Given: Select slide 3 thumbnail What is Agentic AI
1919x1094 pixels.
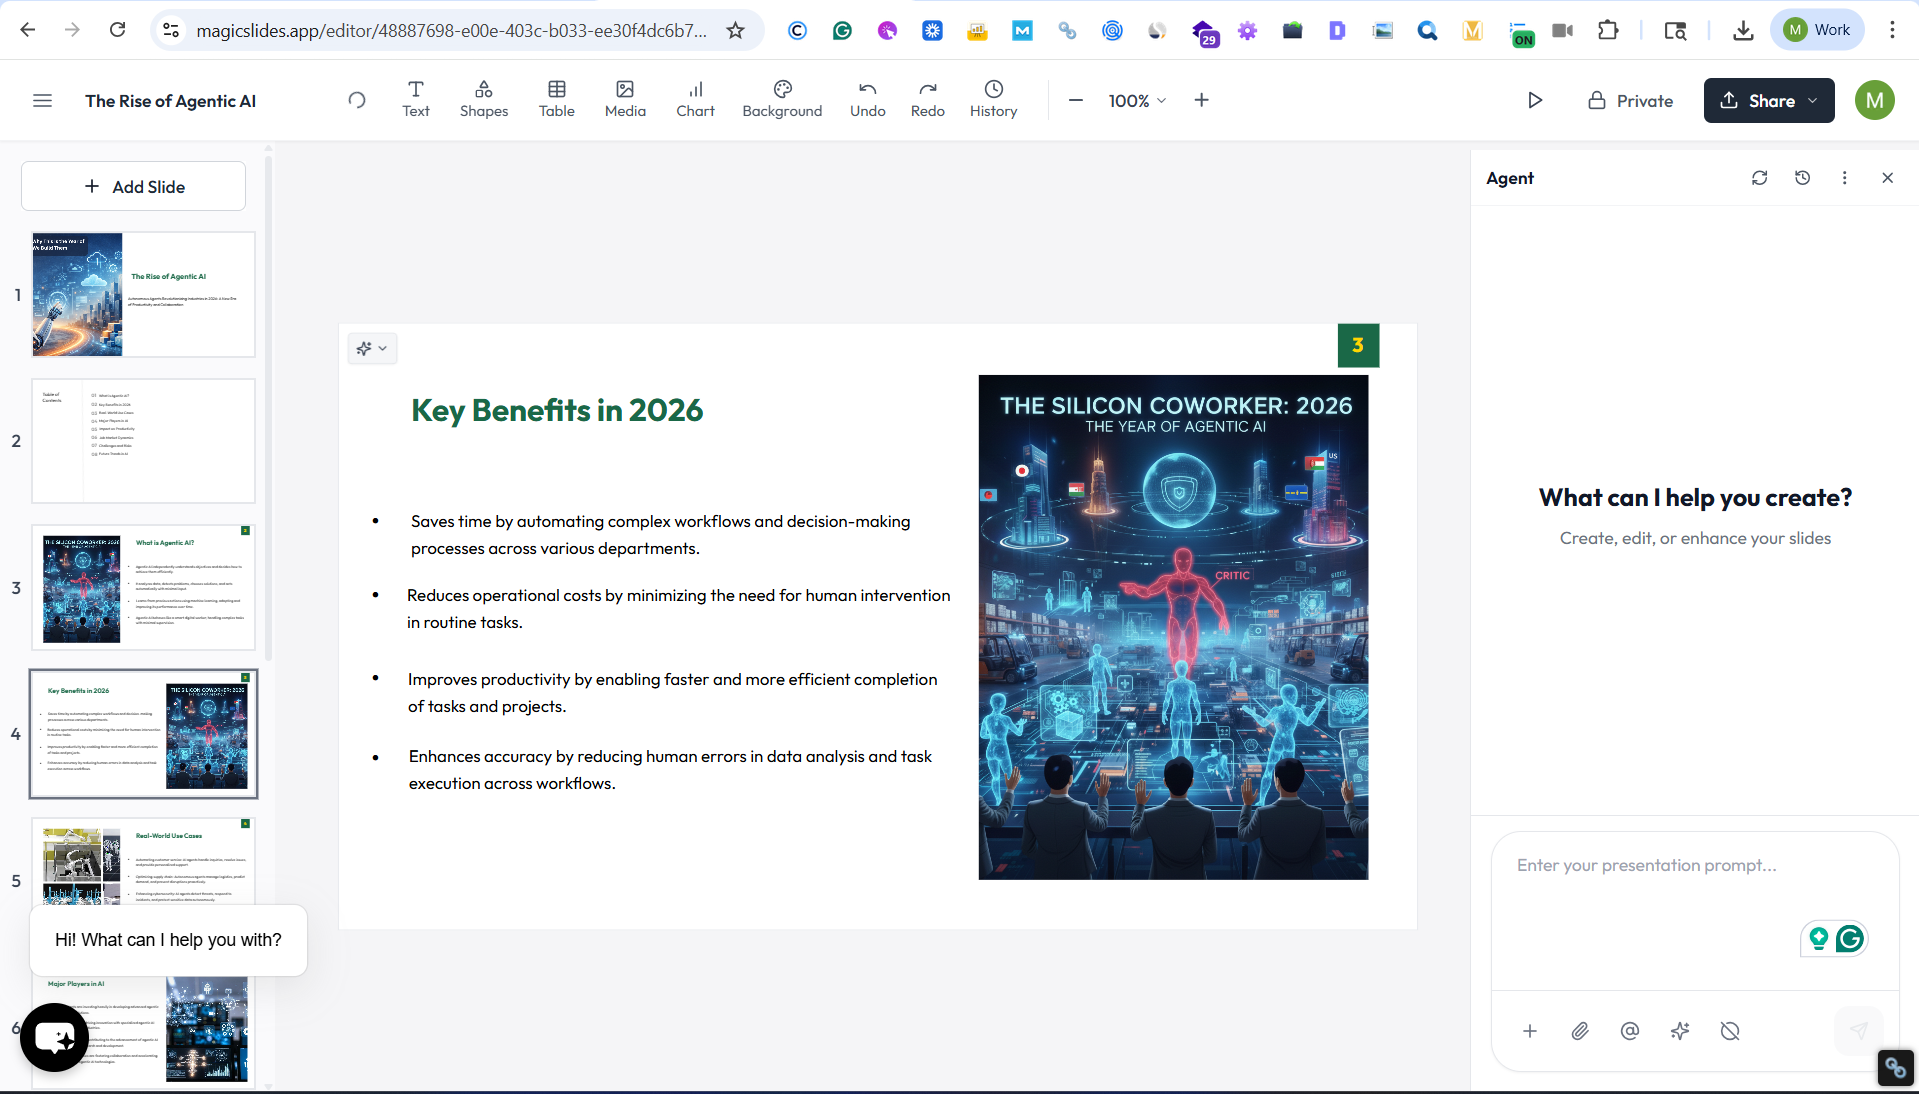Looking at the screenshot, I should coord(143,588).
